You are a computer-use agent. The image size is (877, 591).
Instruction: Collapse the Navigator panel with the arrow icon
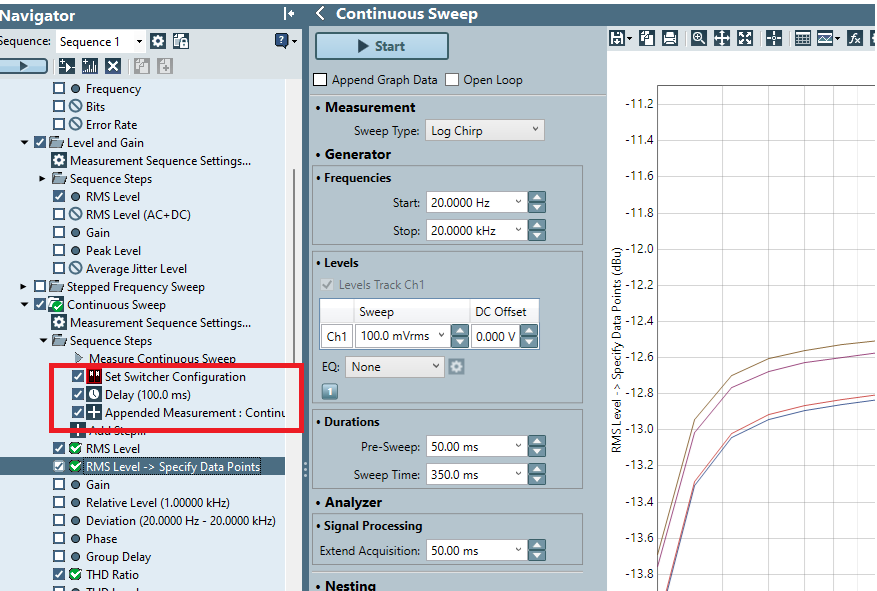coord(289,13)
